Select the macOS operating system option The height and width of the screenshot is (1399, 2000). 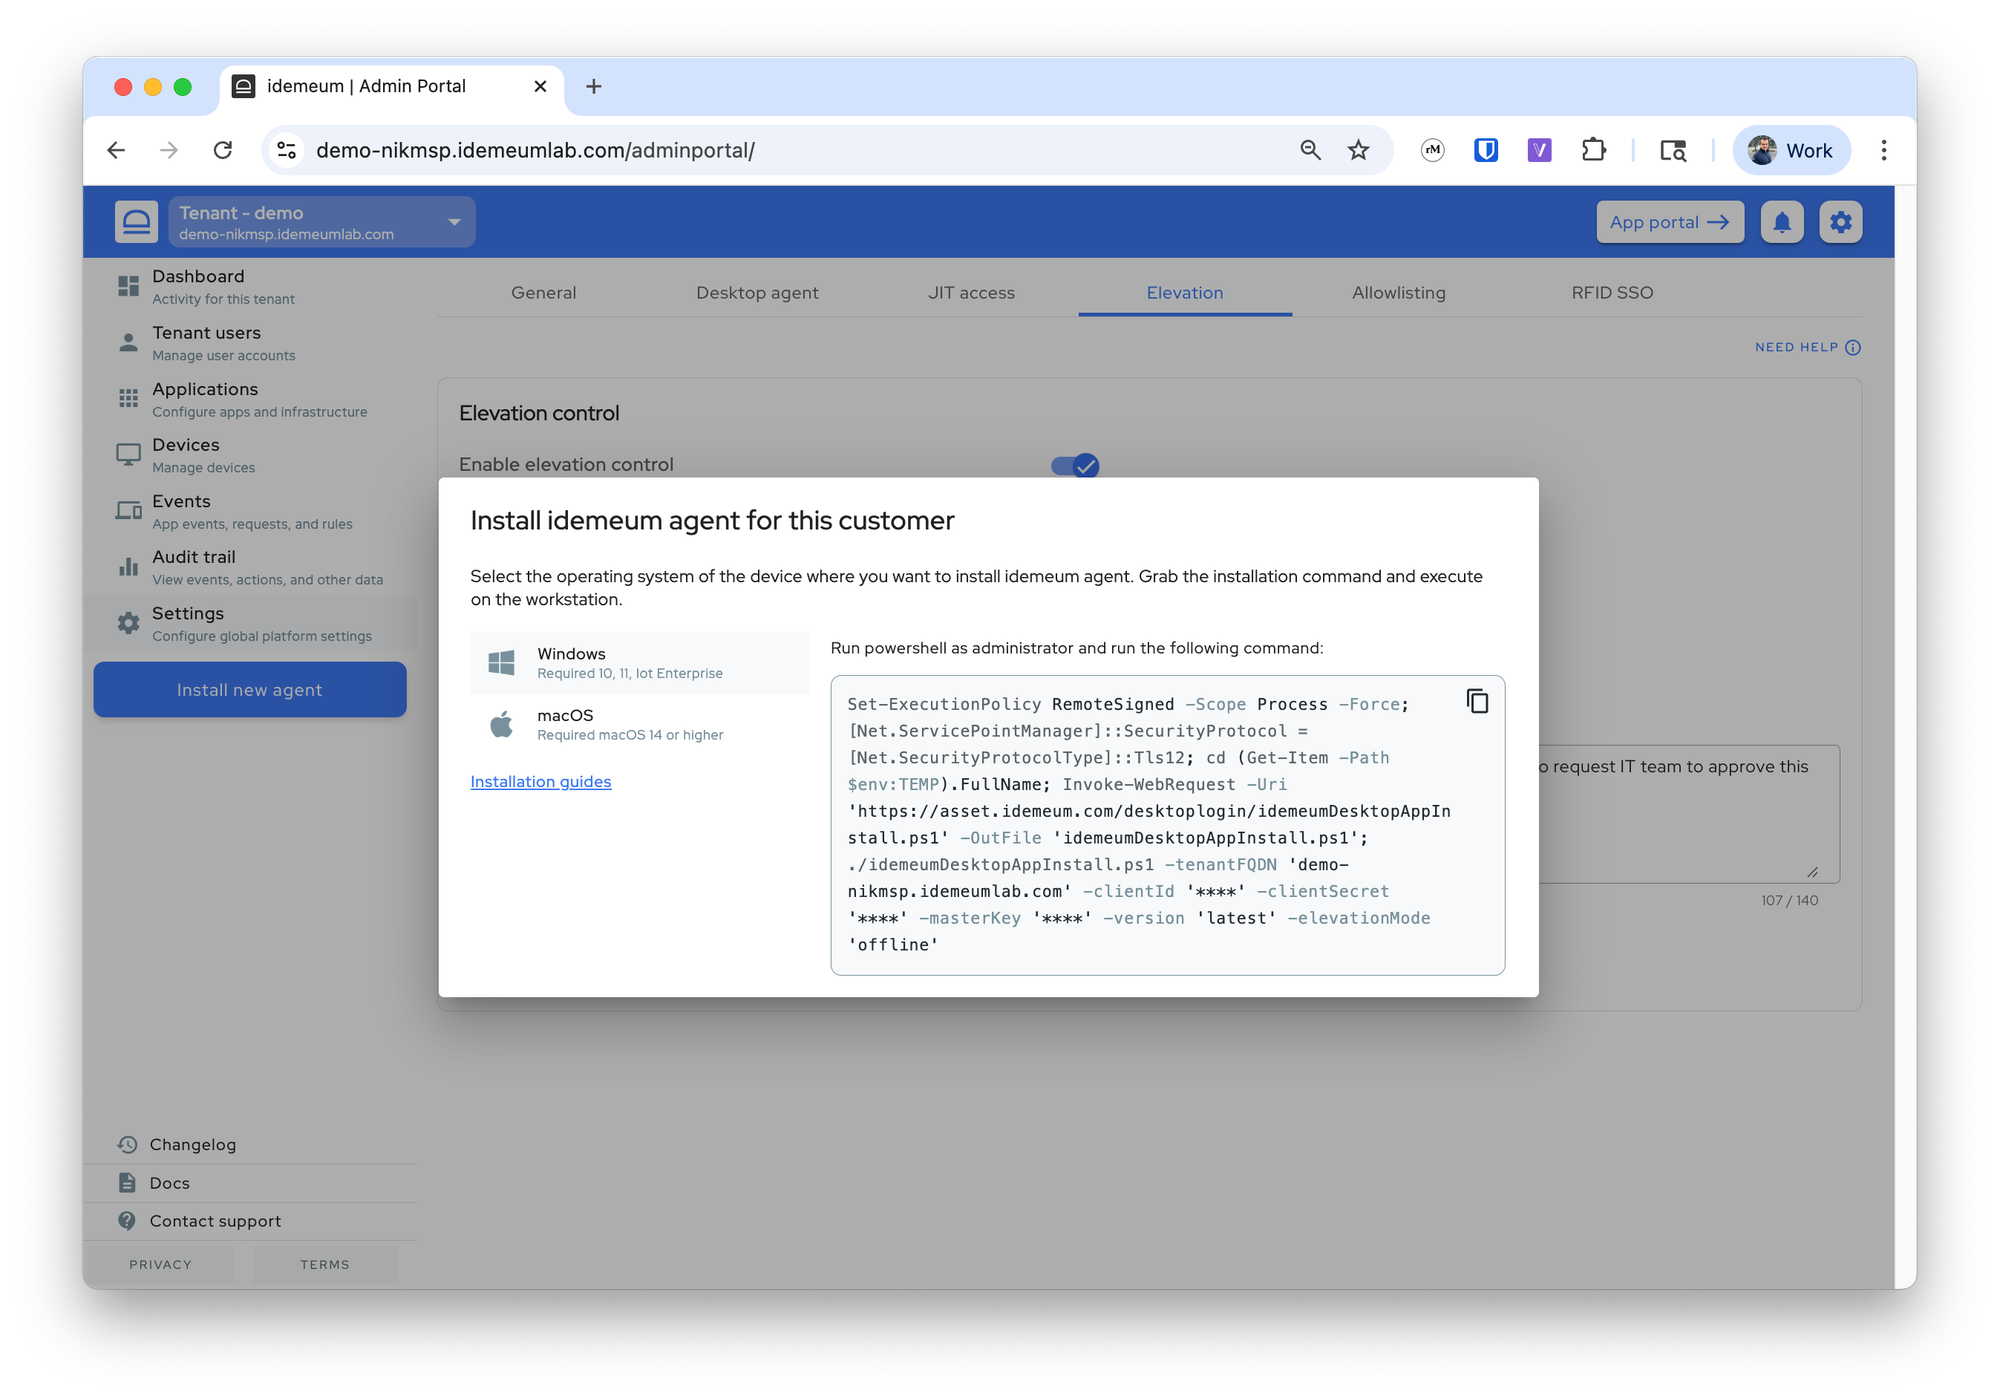pyautogui.click(x=639, y=724)
